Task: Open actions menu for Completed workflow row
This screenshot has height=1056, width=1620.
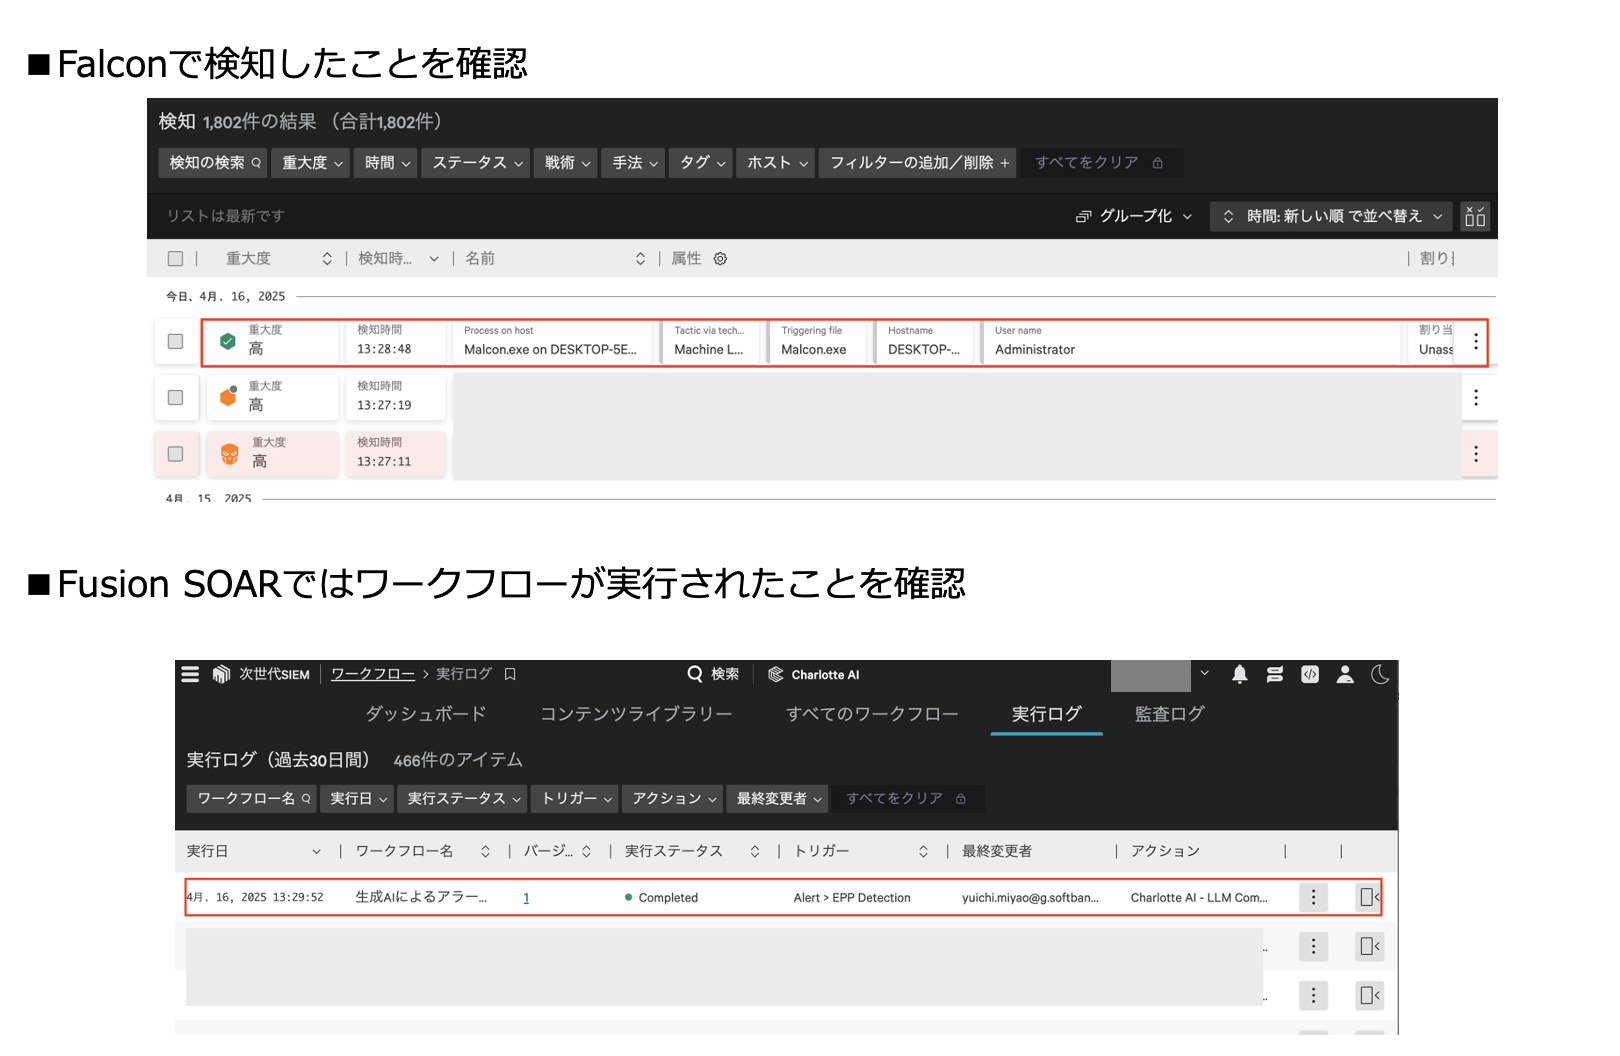Action: (x=1313, y=897)
